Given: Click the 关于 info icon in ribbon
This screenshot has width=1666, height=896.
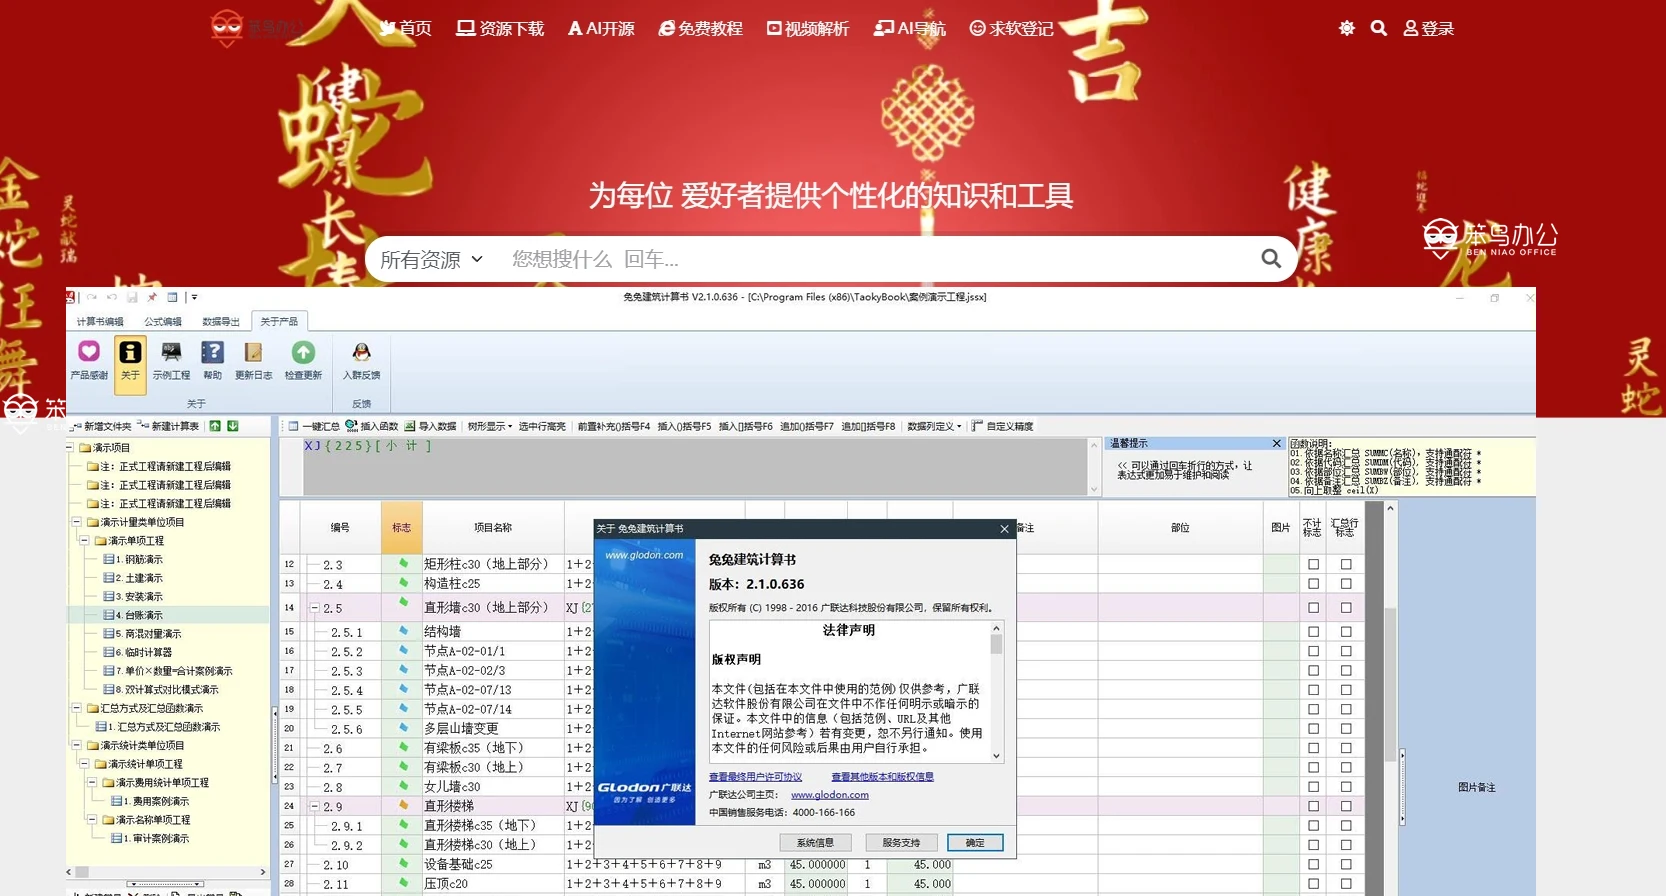Looking at the screenshot, I should click(x=130, y=352).
